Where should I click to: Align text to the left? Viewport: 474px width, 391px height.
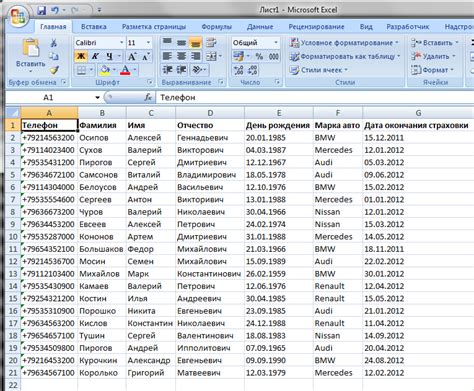[167, 56]
